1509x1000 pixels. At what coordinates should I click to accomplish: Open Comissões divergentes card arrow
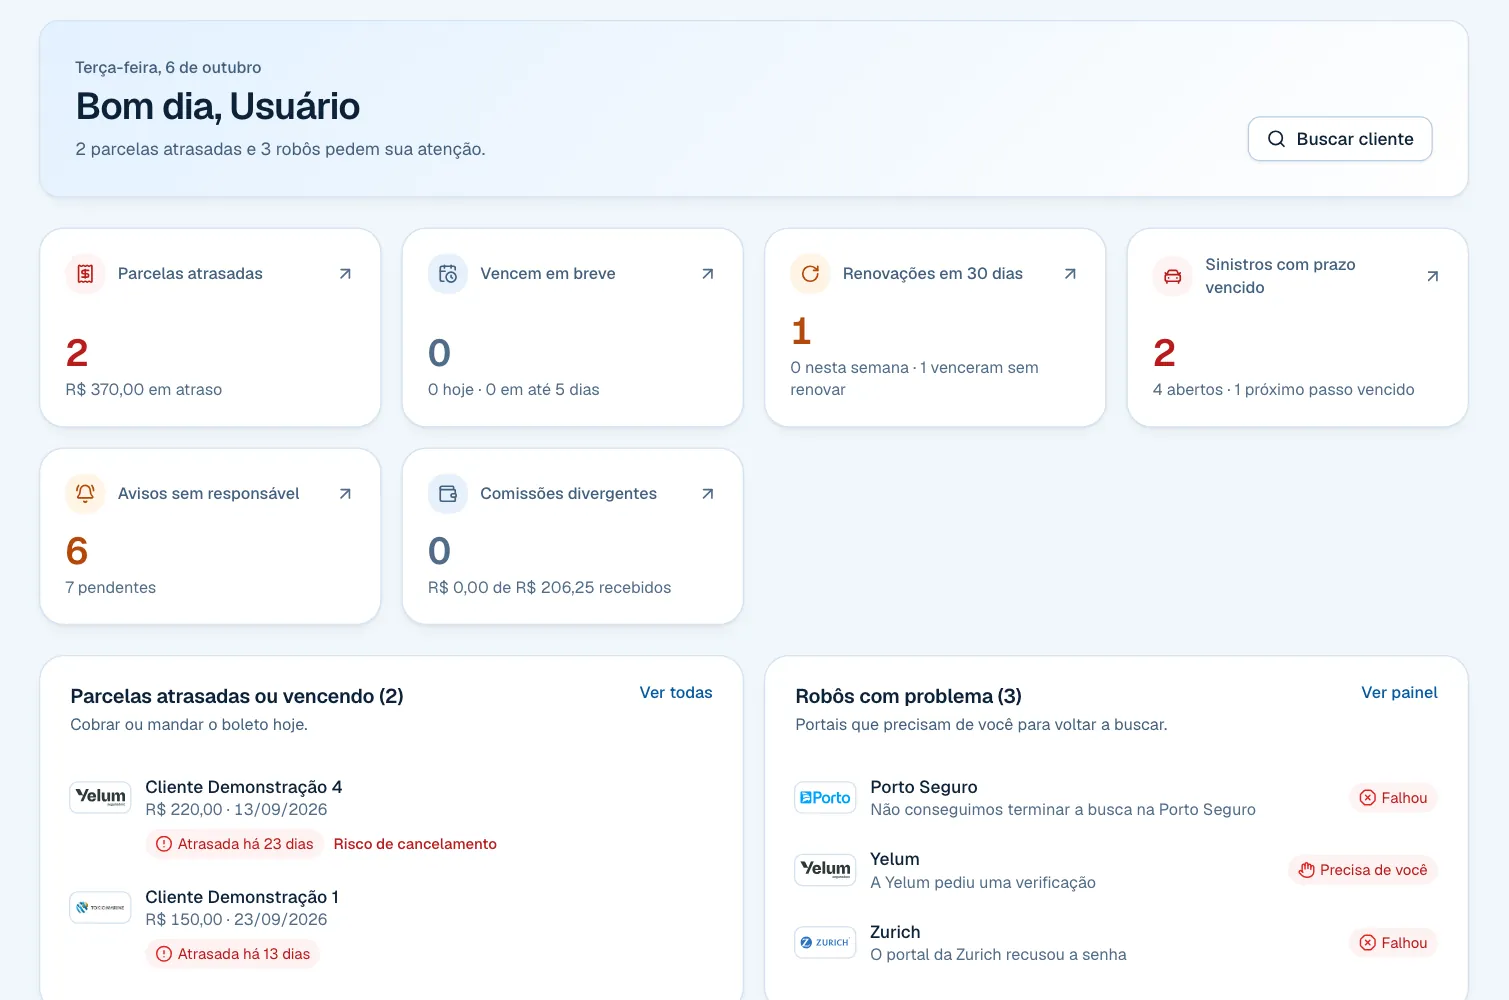pos(708,494)
